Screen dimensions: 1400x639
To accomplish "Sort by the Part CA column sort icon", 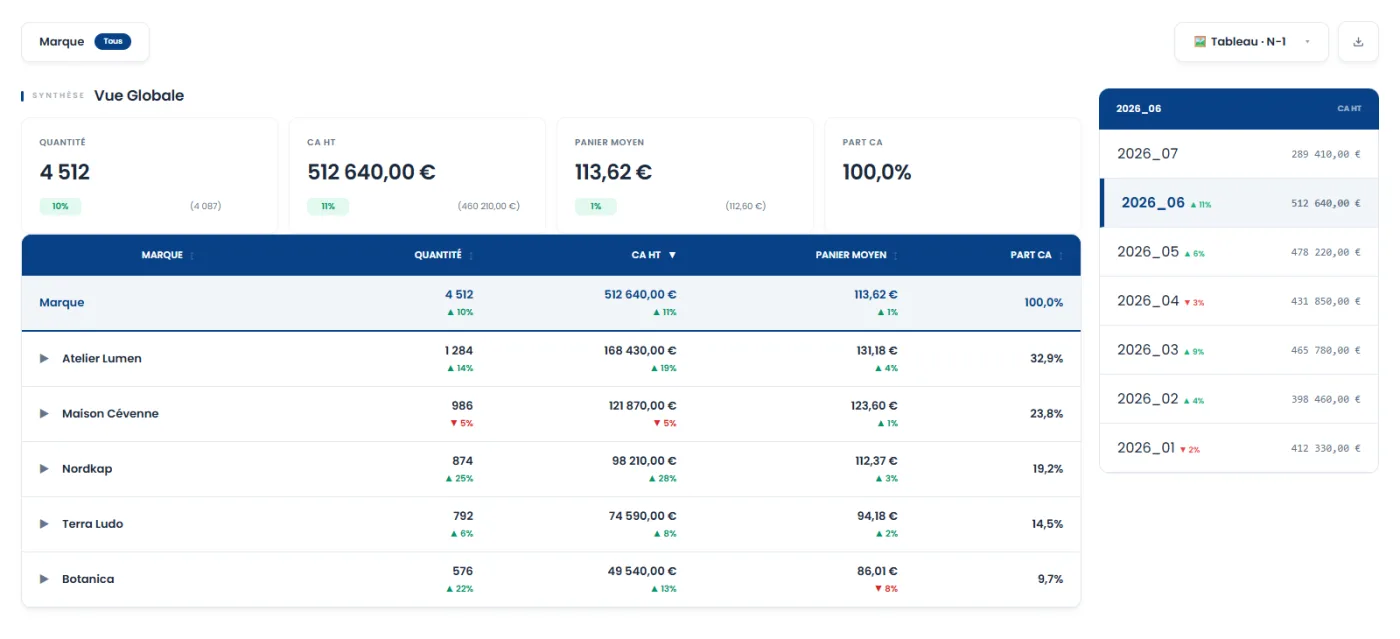I will [1060, 256].
